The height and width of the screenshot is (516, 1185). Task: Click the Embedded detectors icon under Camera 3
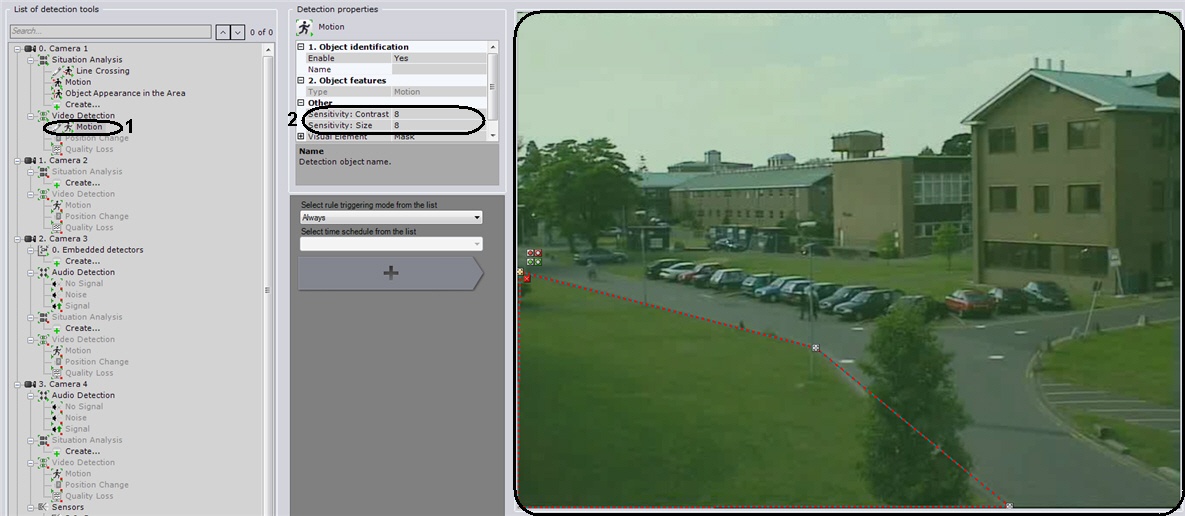[x=43, y=250]
